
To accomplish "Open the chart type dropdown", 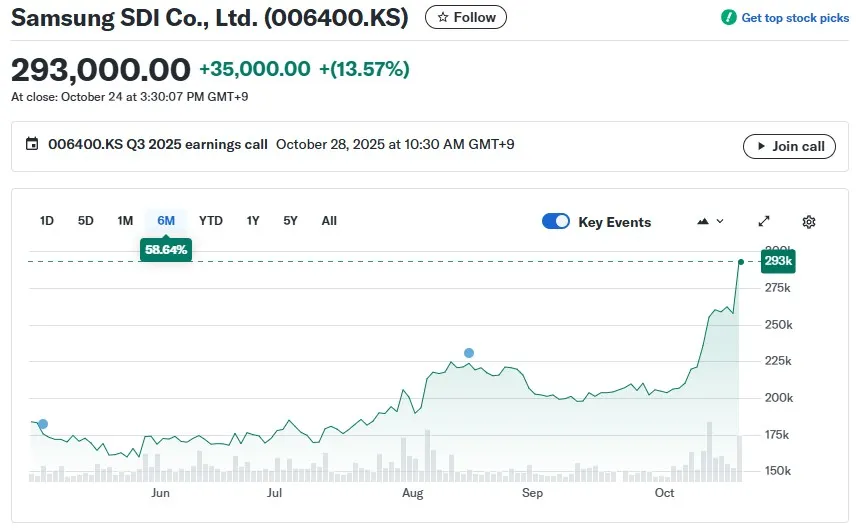I will tap(709, 222).
